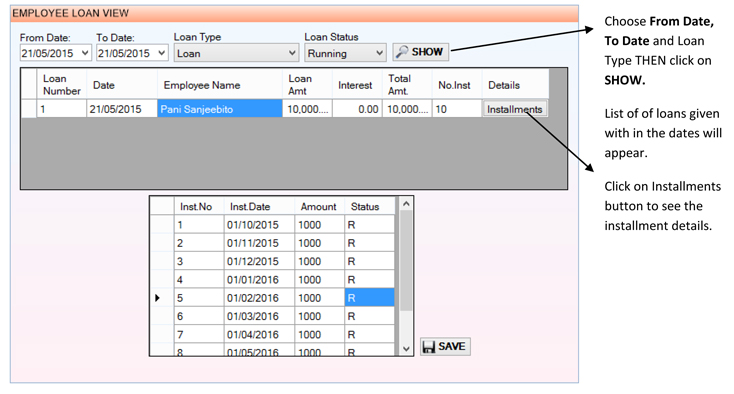Select loan date cell 21/05/2015 in grid
Viewport: 734px width, 394px height.
(x=122, y=109)
